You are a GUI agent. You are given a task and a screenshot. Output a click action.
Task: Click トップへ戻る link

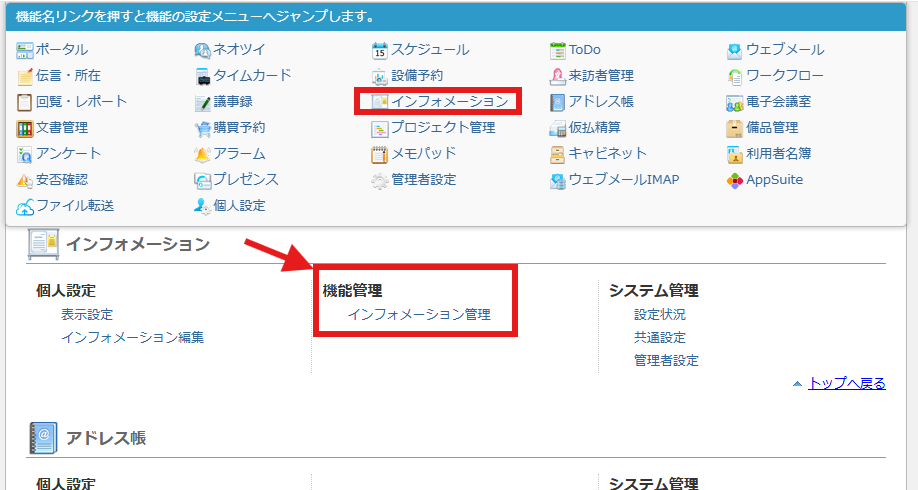(847, 383)
